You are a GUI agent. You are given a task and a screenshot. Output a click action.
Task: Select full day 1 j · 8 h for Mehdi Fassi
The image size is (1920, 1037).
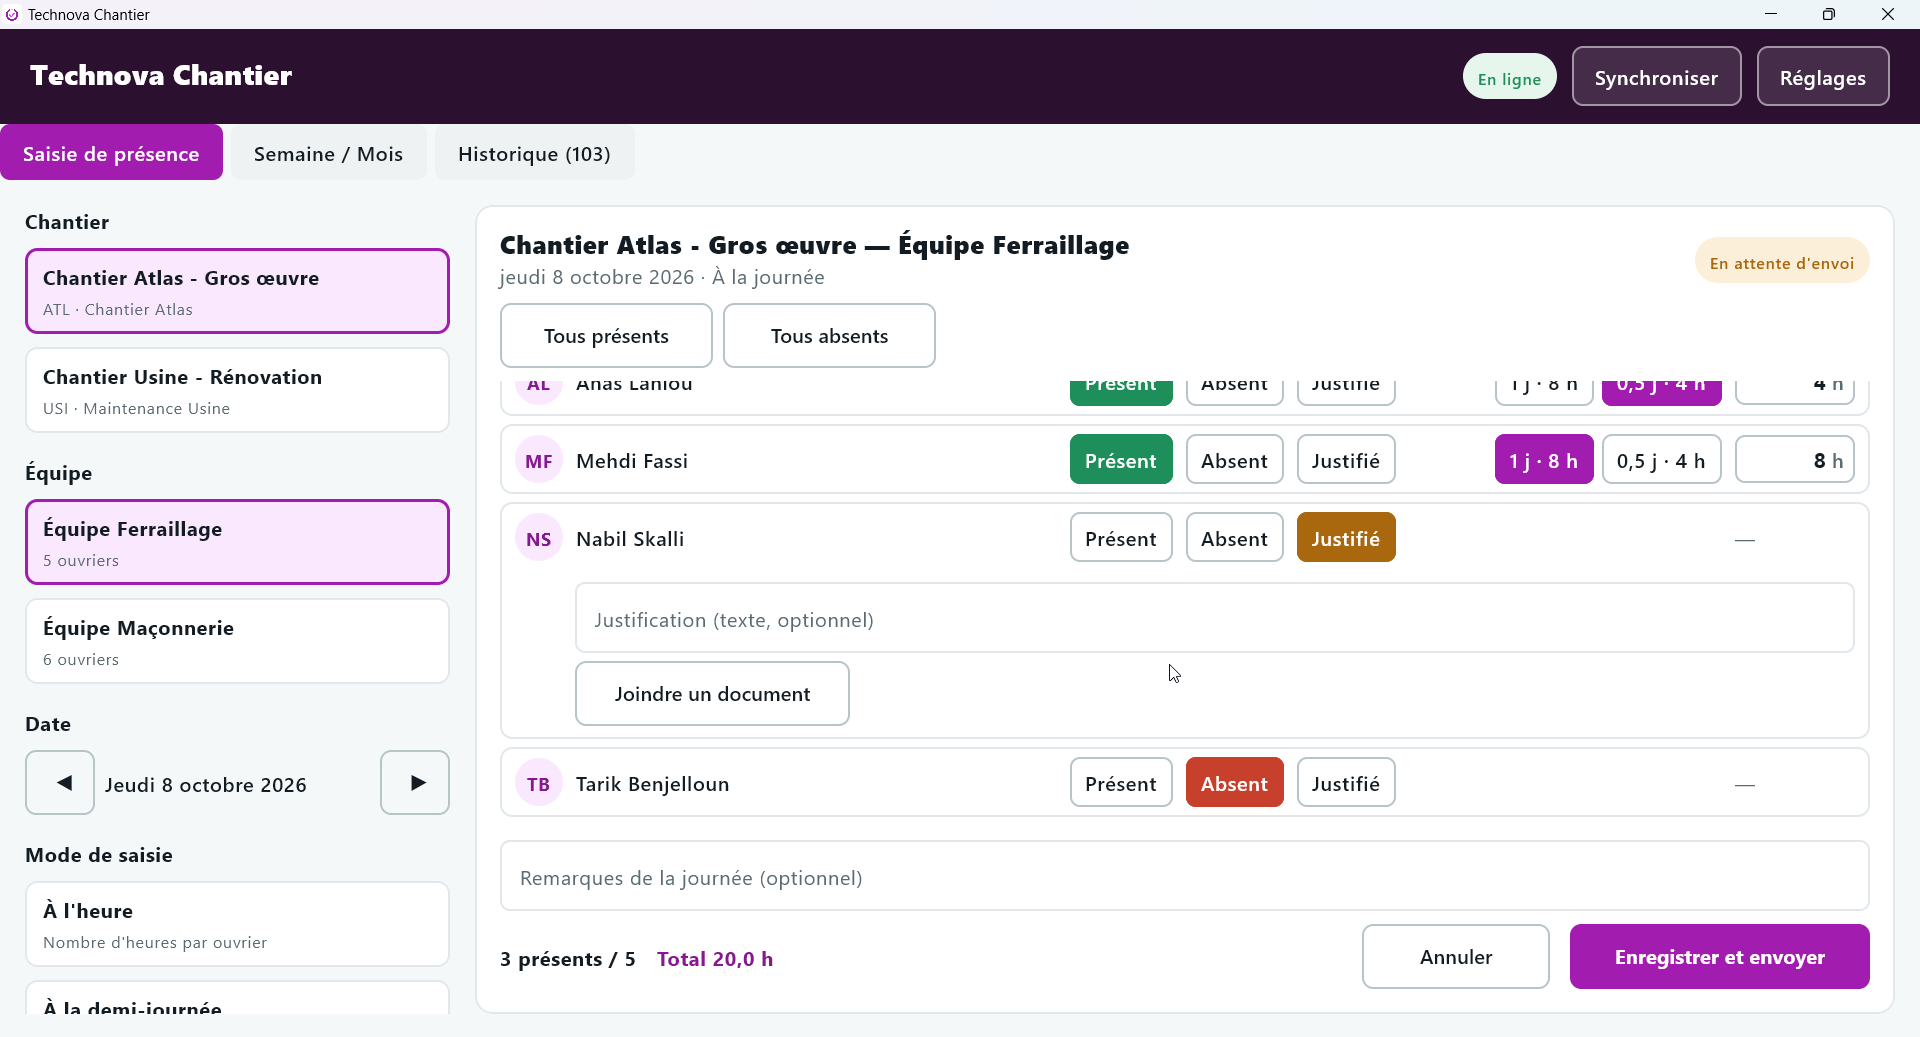tap(1544, 460)
